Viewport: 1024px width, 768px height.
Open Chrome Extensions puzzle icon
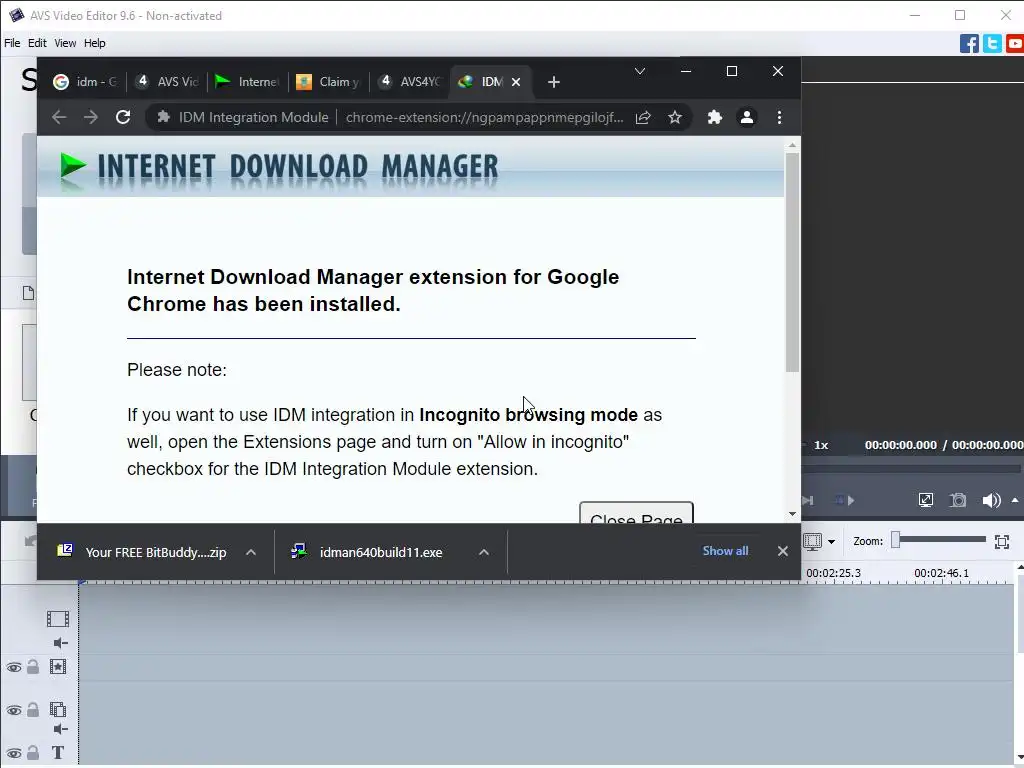(715, 118)
